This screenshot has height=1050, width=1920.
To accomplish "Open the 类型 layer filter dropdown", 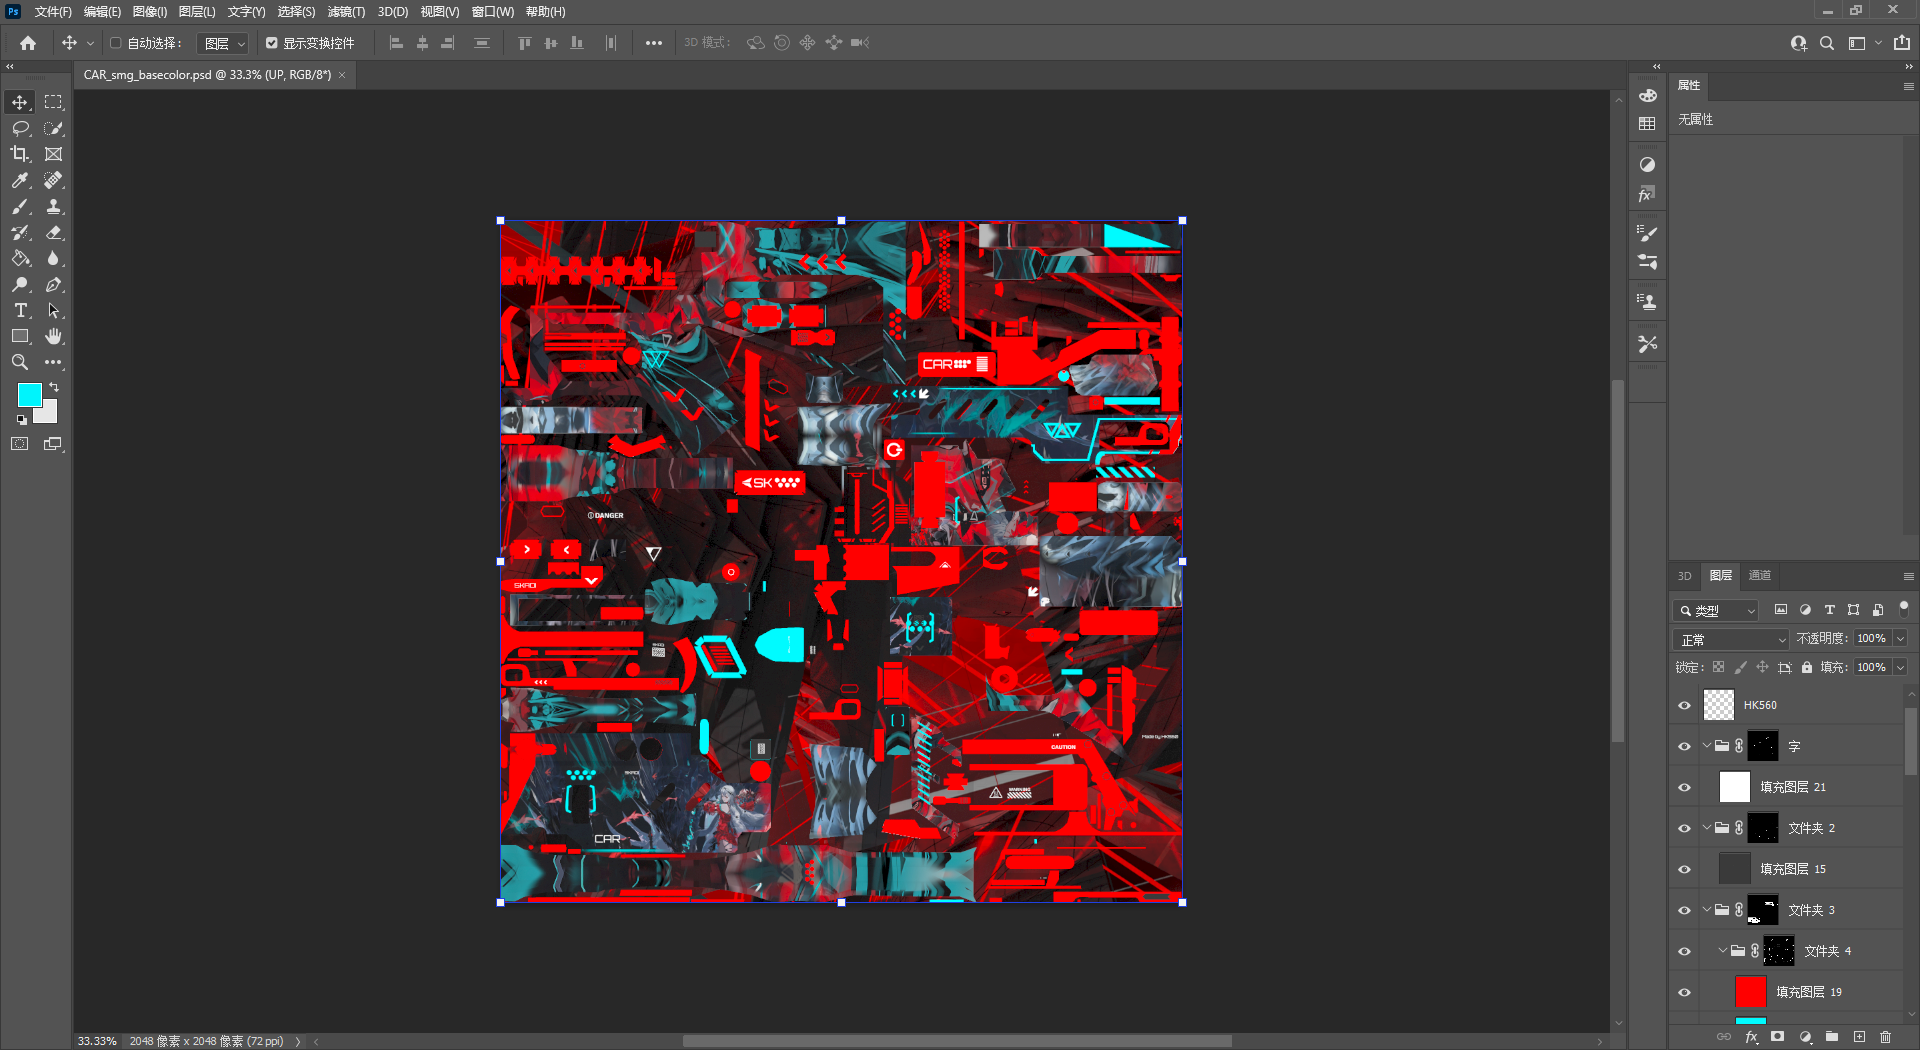I will click(x=1717, y=610).
